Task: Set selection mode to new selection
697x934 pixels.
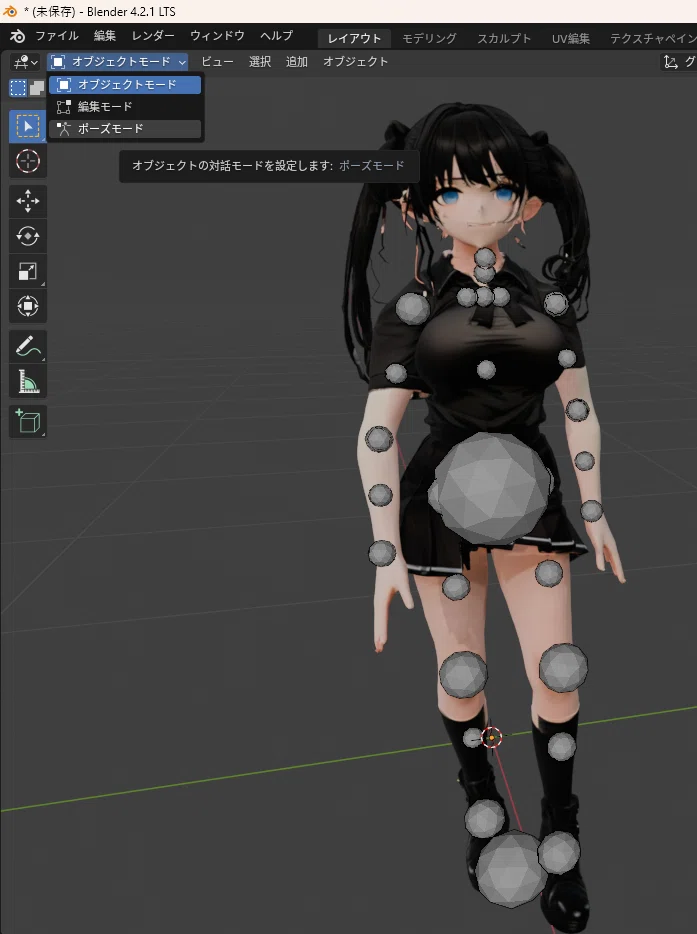Action: (x=18, y=88)
